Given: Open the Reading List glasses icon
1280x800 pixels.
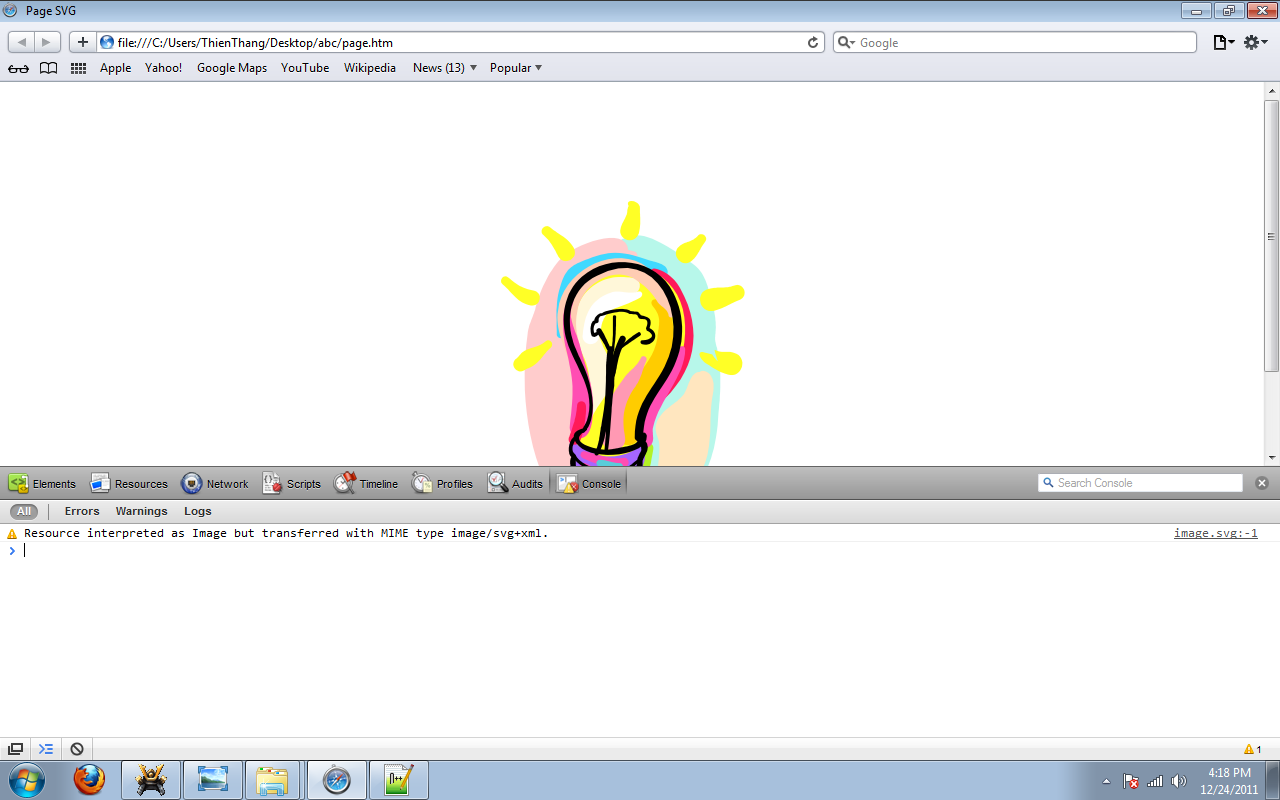Looking at the screenshot, I should 18,68.
